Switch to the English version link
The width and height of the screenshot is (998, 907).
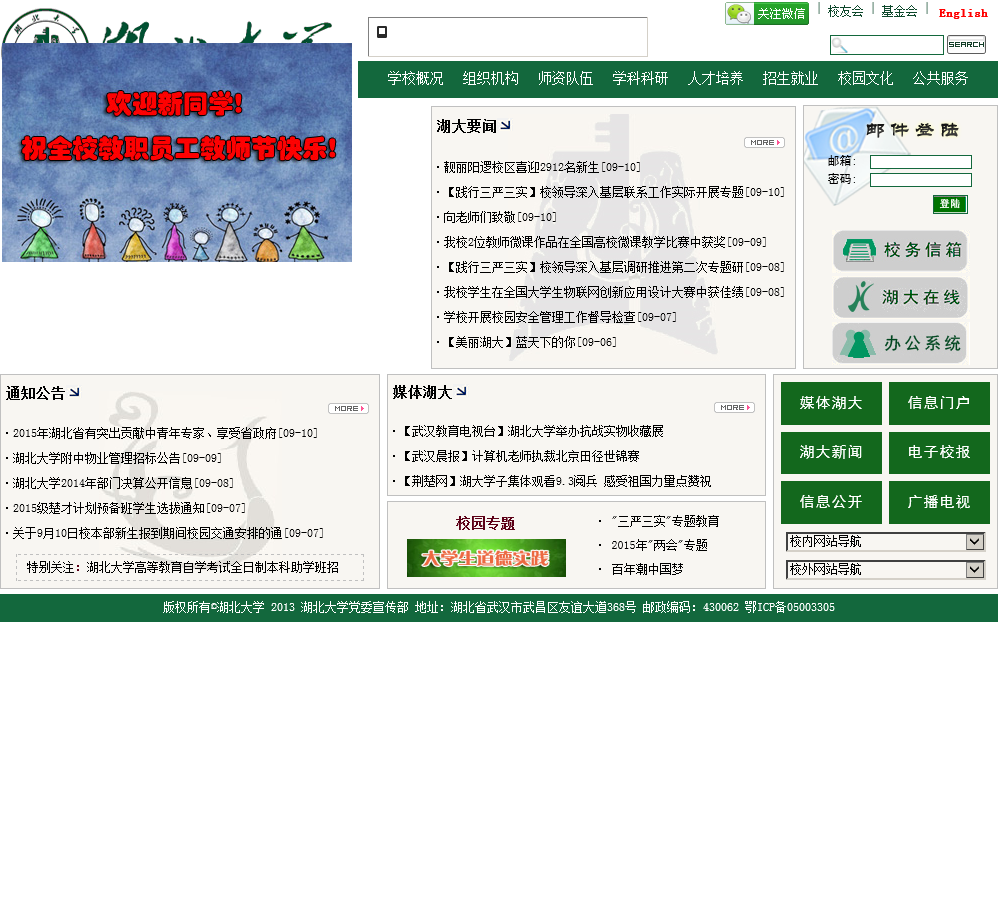[x=963, y=13]
